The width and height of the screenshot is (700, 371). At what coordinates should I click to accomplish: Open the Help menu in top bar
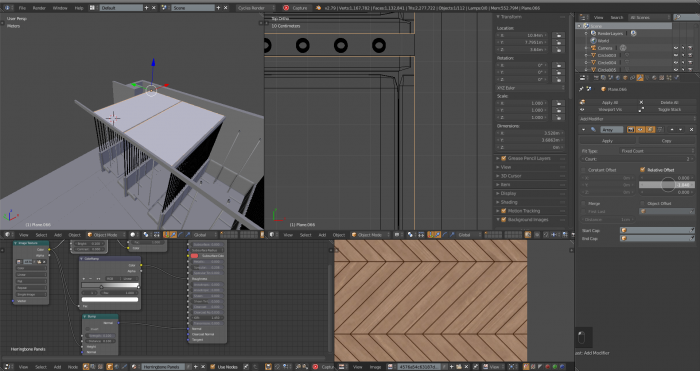click(x=79, y=8)
